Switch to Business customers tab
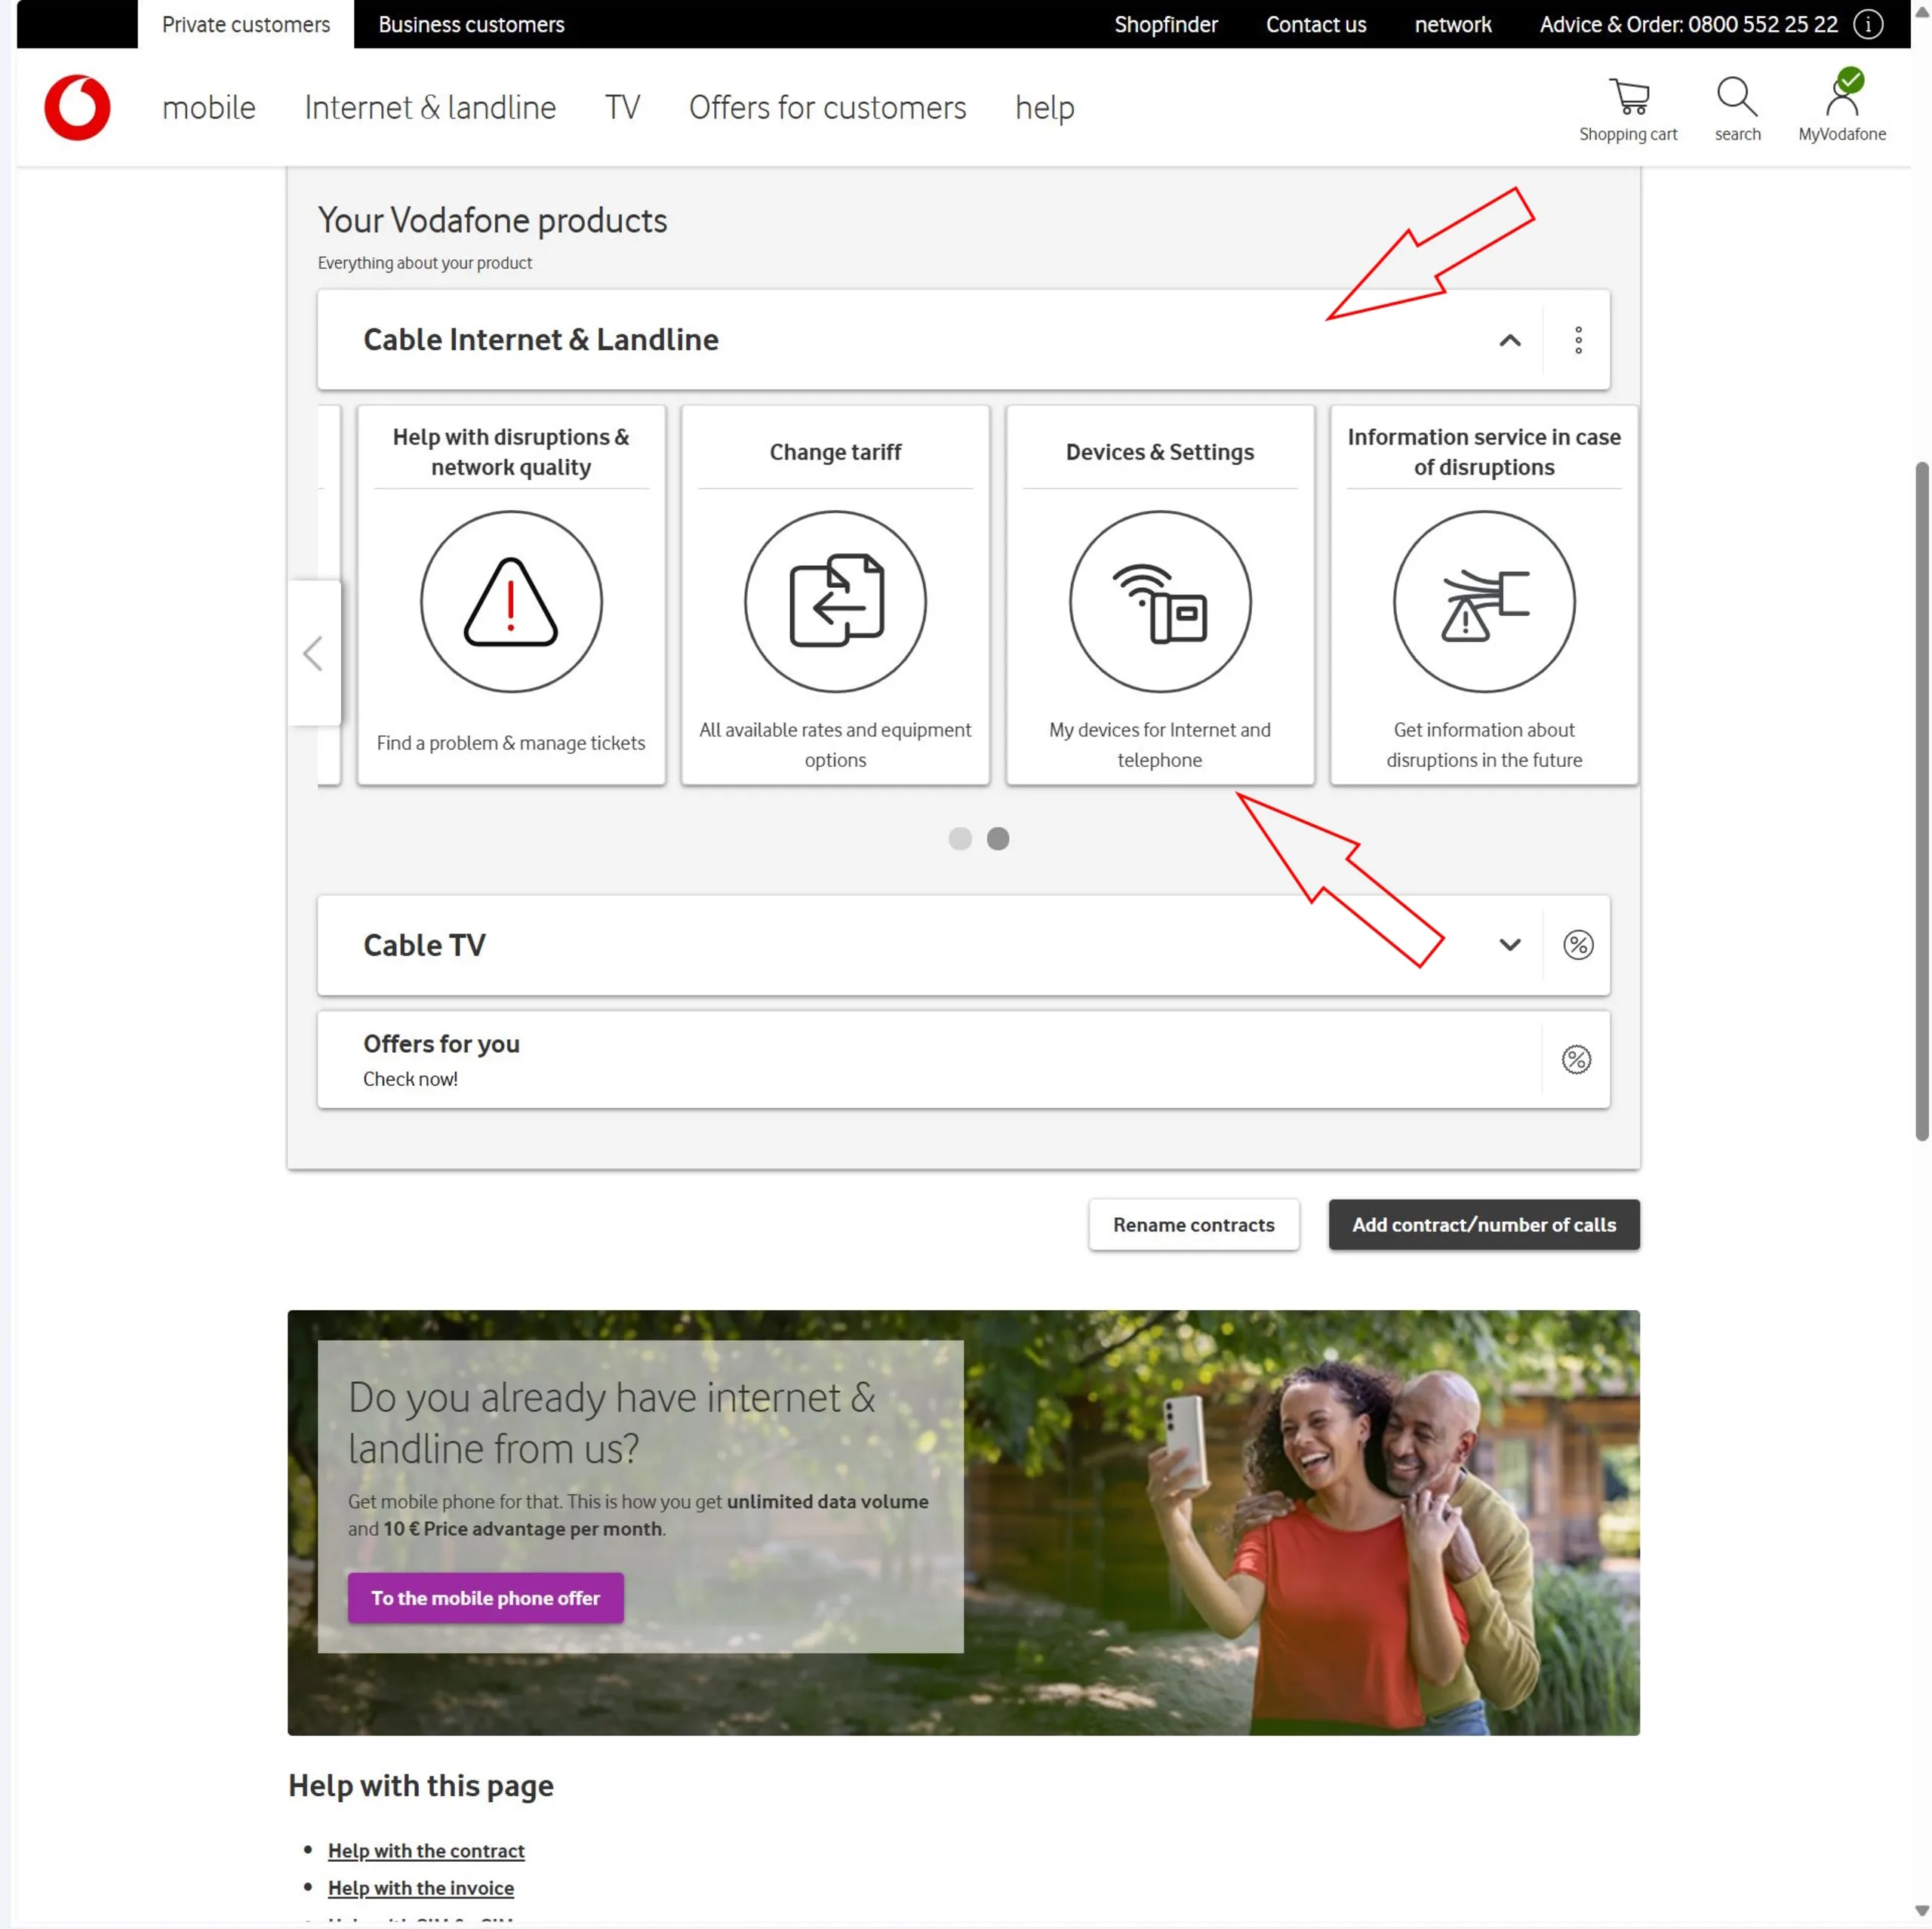The width and height of the screenshot is (1932, 1929). tap(471, 24)
